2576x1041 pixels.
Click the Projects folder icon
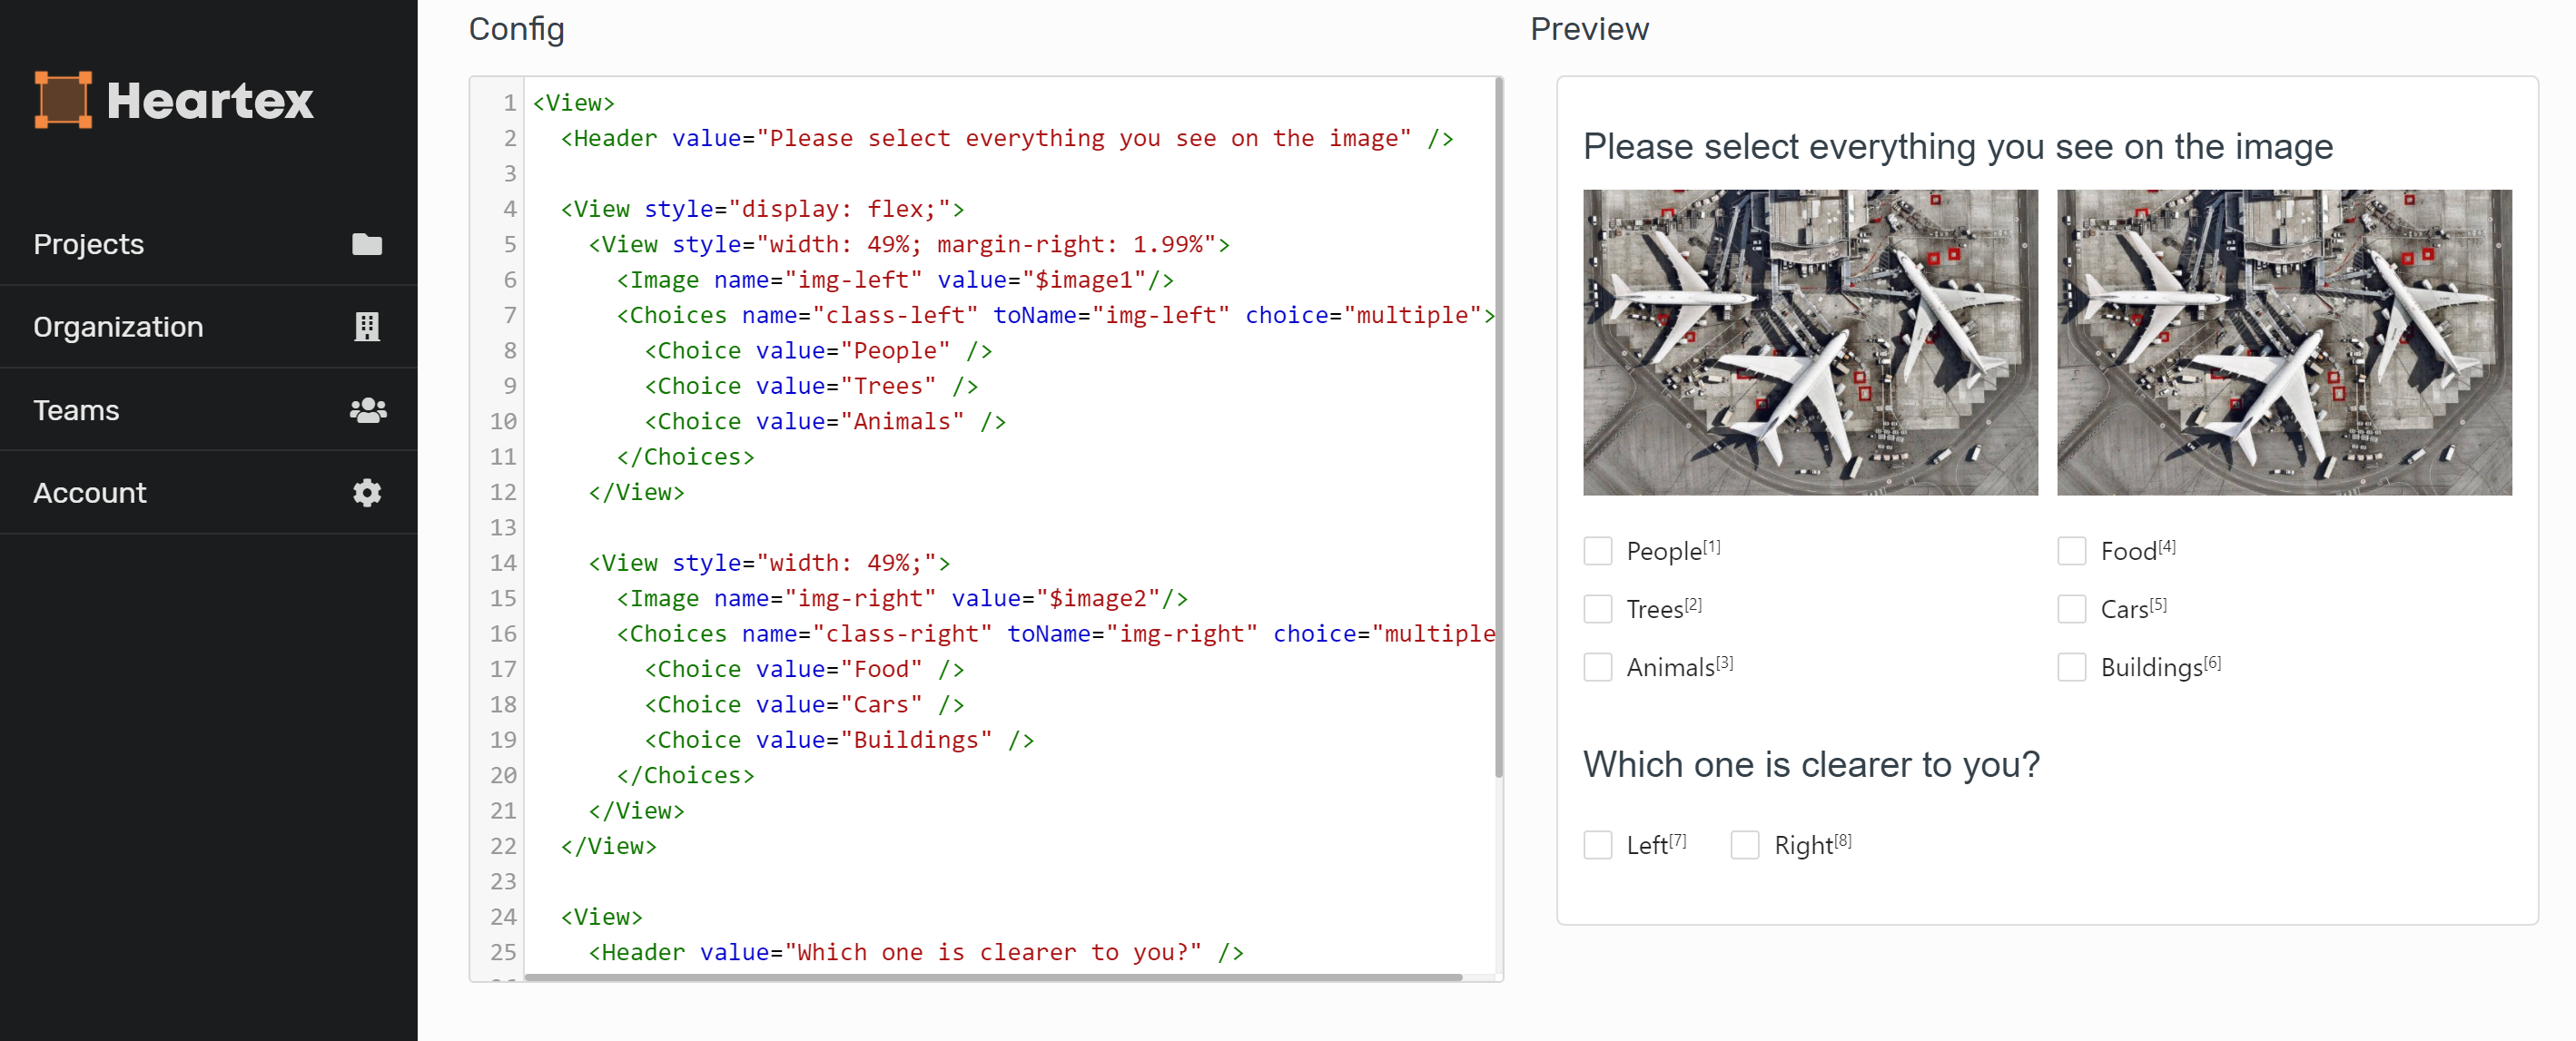(x=367, y=244)
